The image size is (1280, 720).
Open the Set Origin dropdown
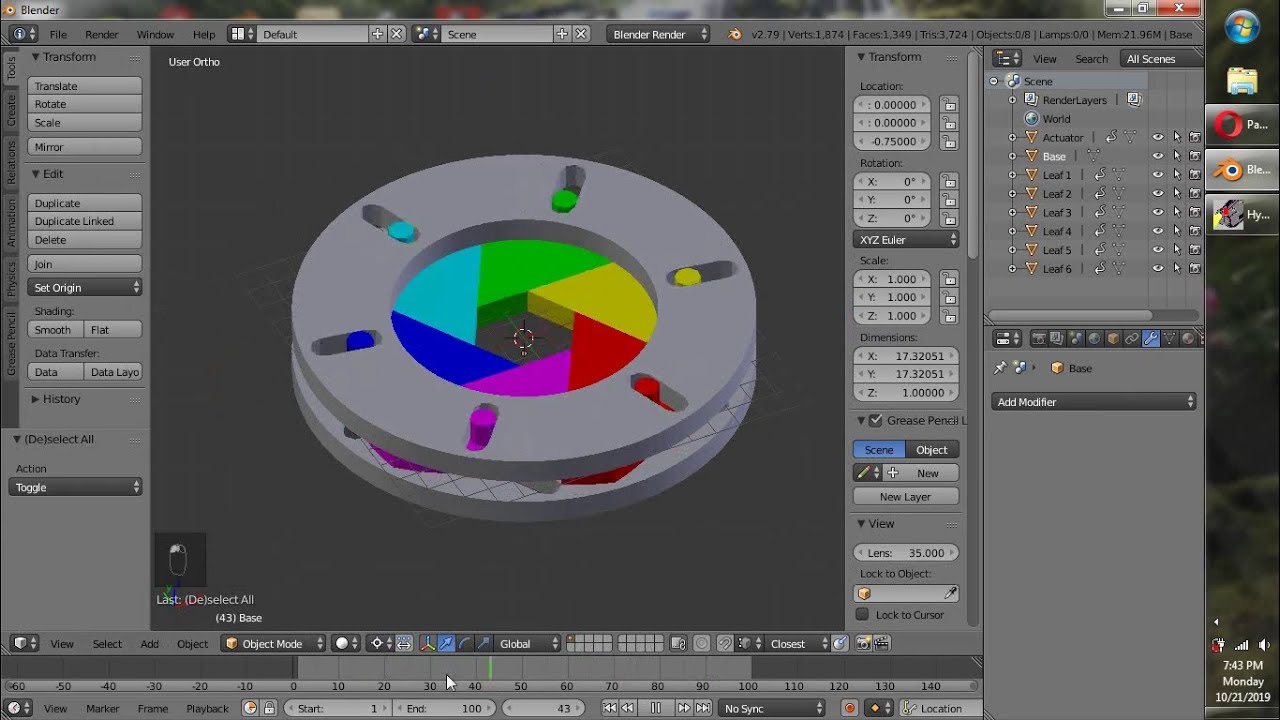click(85, 288)
